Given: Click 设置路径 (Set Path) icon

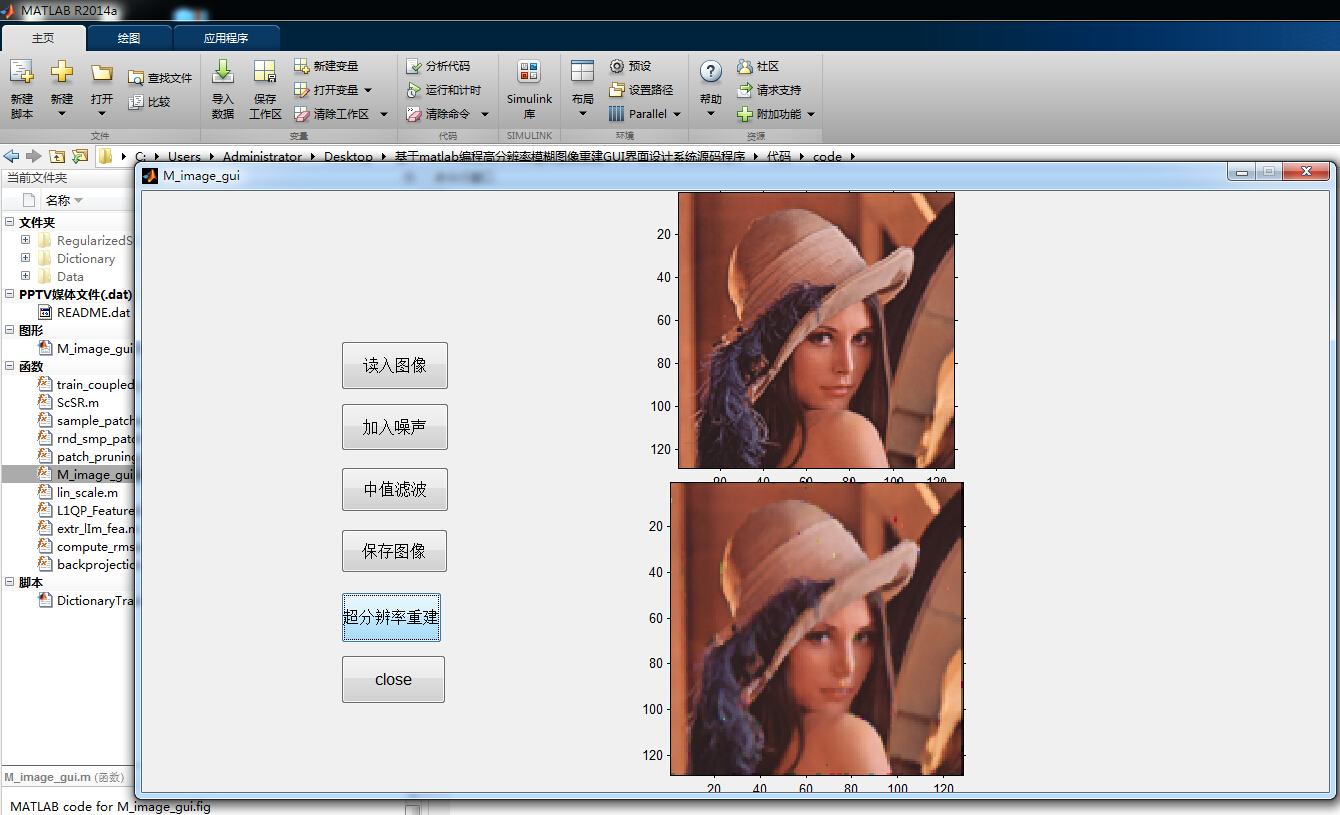Looking at the screenshot, I should 617,90.
